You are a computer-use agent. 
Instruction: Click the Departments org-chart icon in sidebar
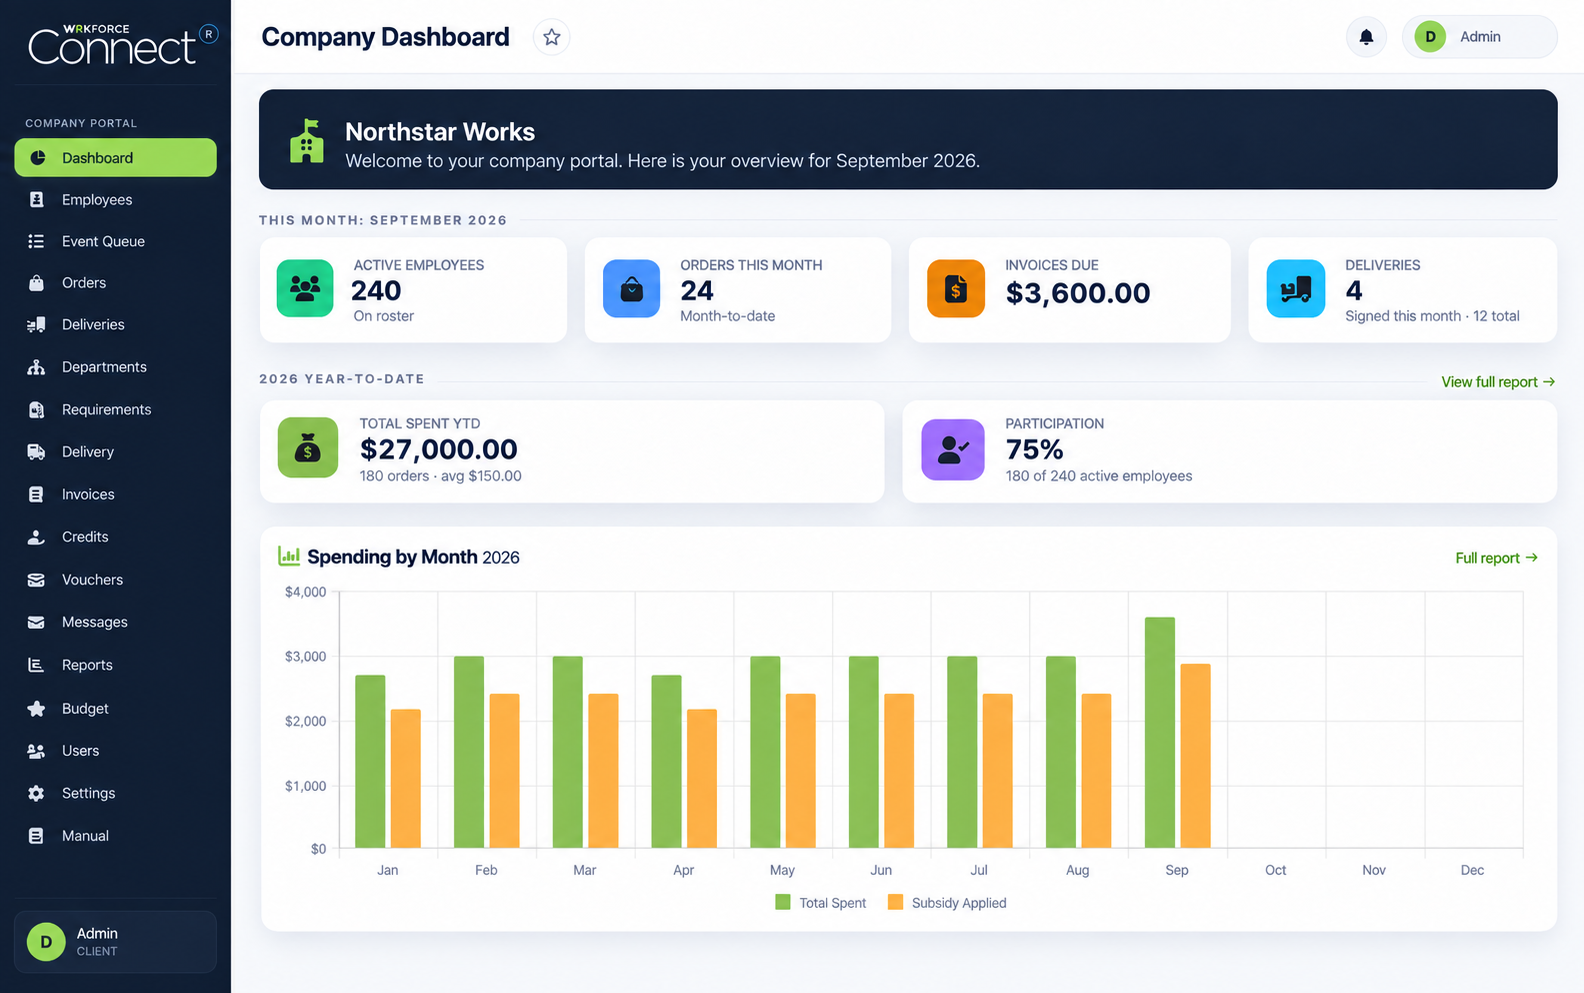pos(36,367)
